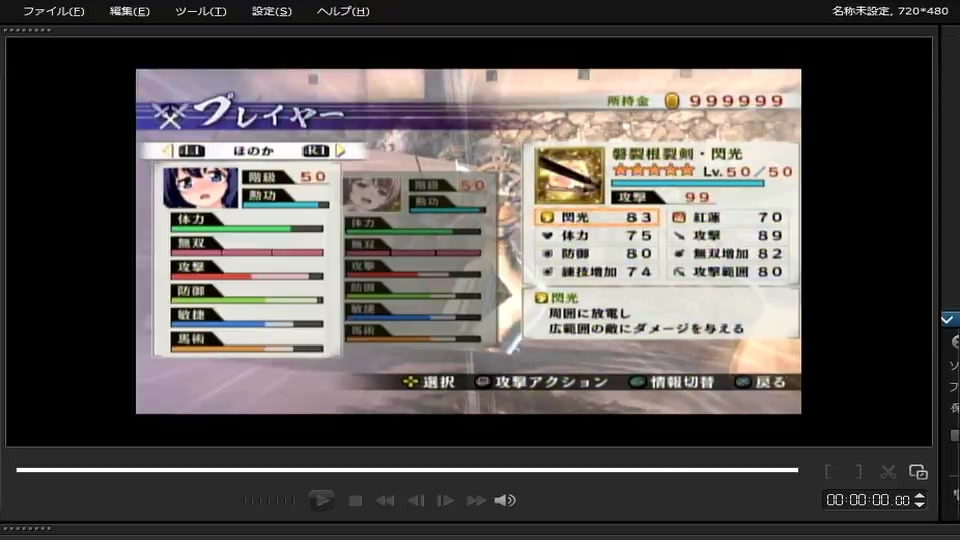The image size is (960, 540).
Task: Click the weapon image in the preview
Action: pyautogui.click(x=569, y=176)
